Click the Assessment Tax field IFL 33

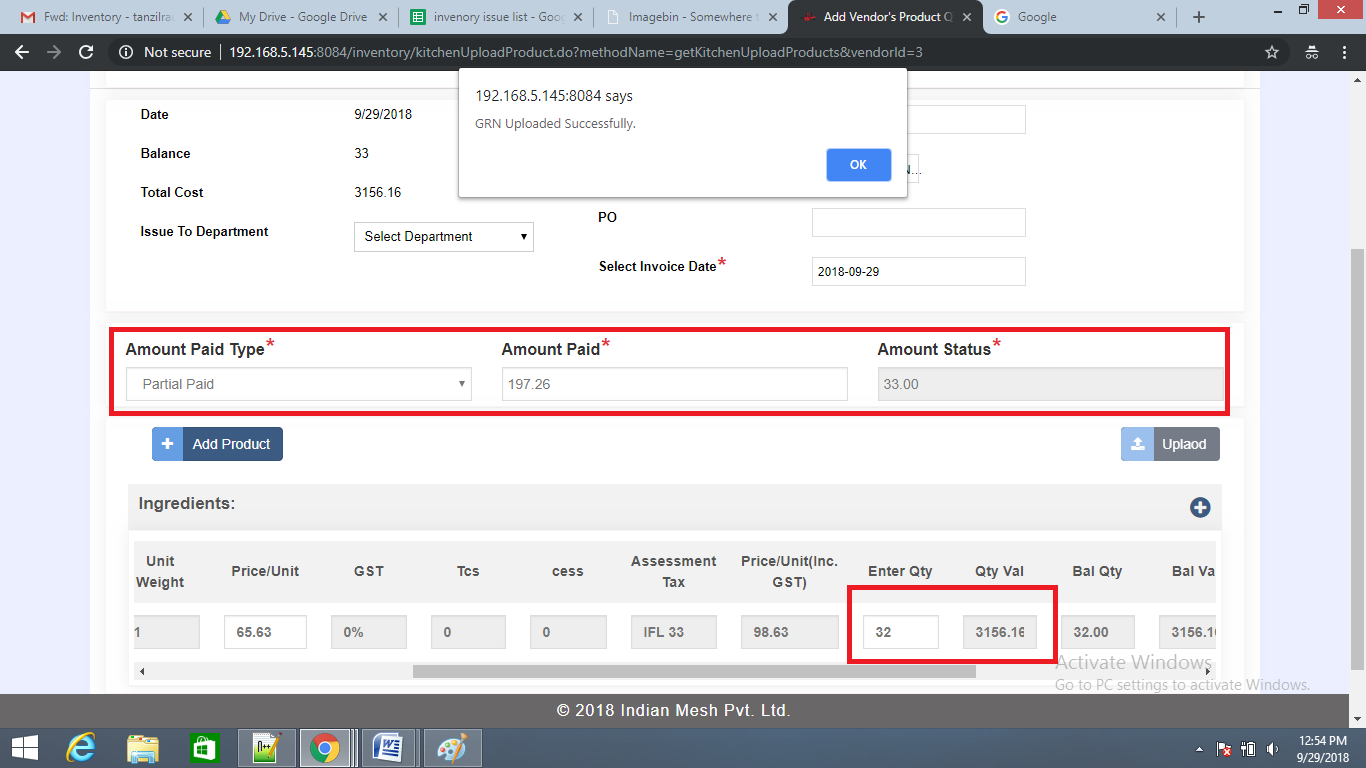673,632
